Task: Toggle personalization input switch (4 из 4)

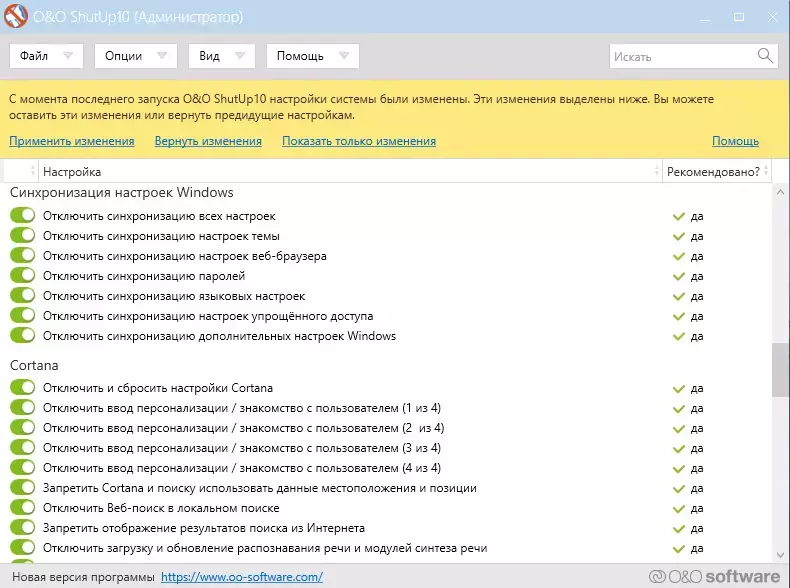Action: coord(23,467)
